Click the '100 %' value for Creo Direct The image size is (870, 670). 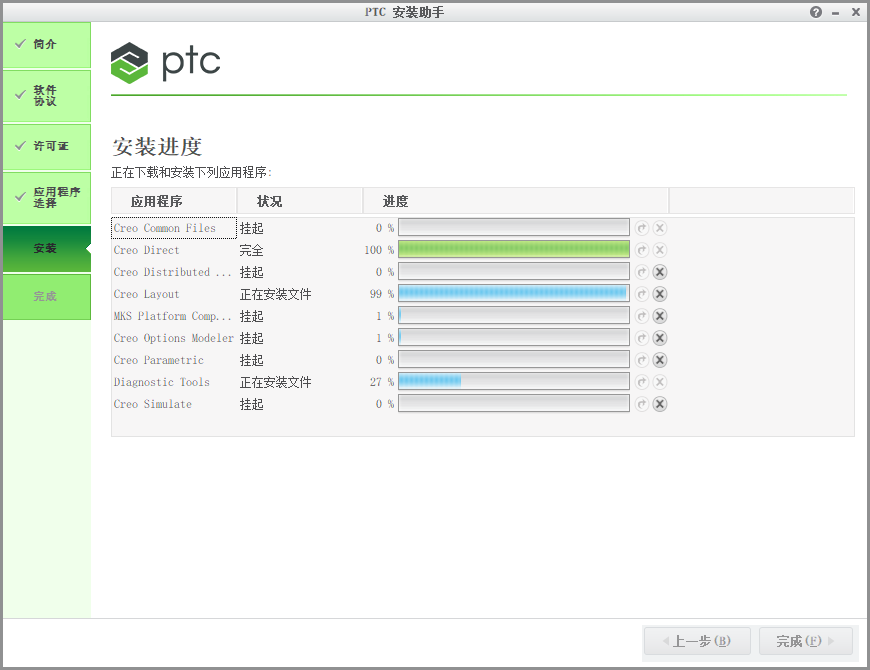379,250
